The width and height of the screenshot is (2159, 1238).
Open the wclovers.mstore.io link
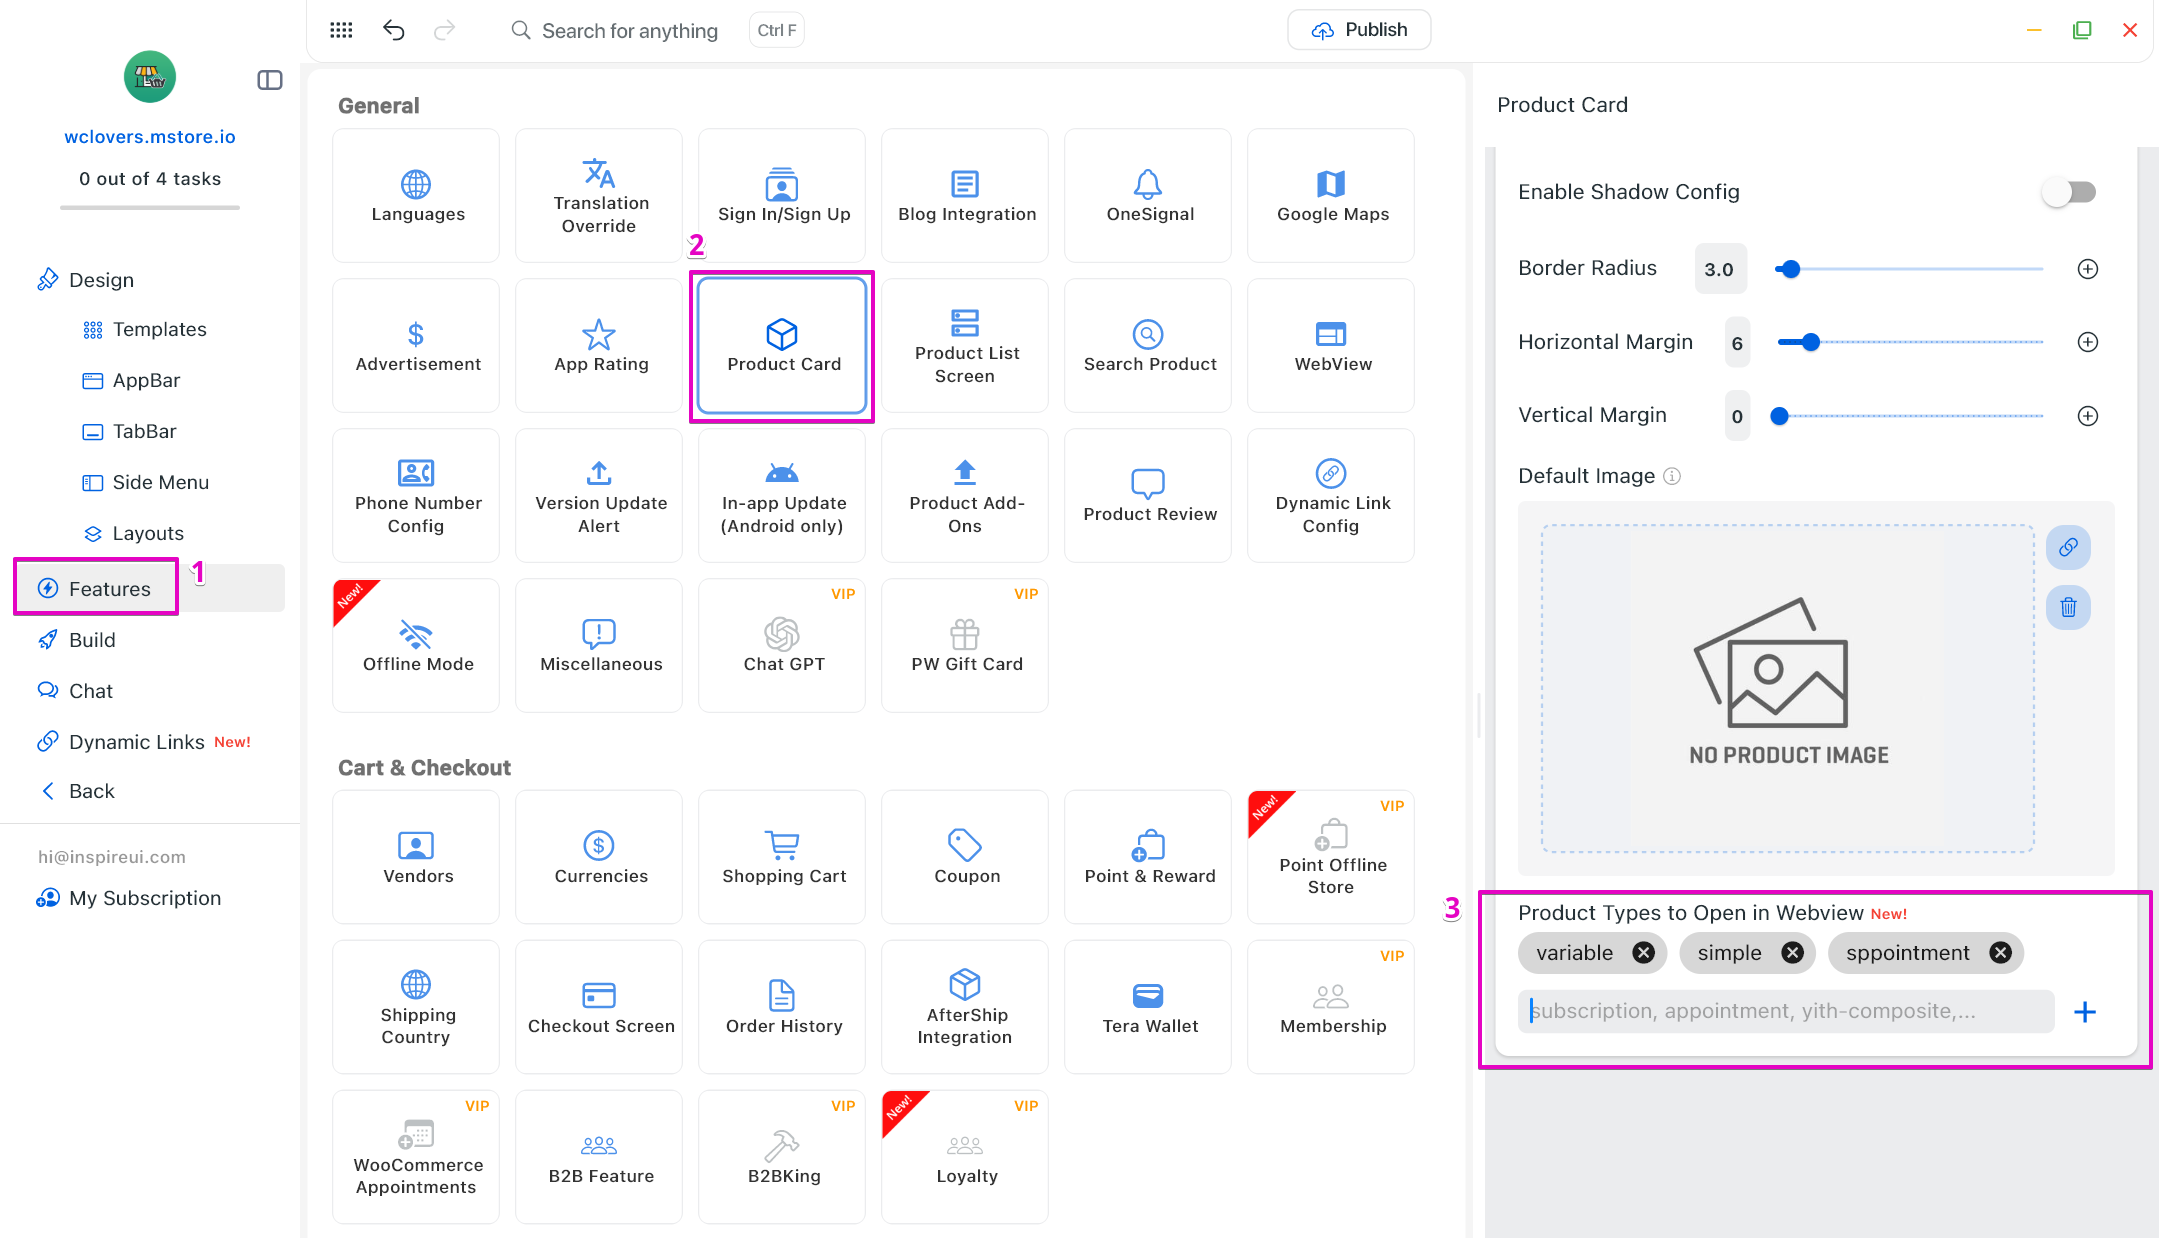coord(150,137)
